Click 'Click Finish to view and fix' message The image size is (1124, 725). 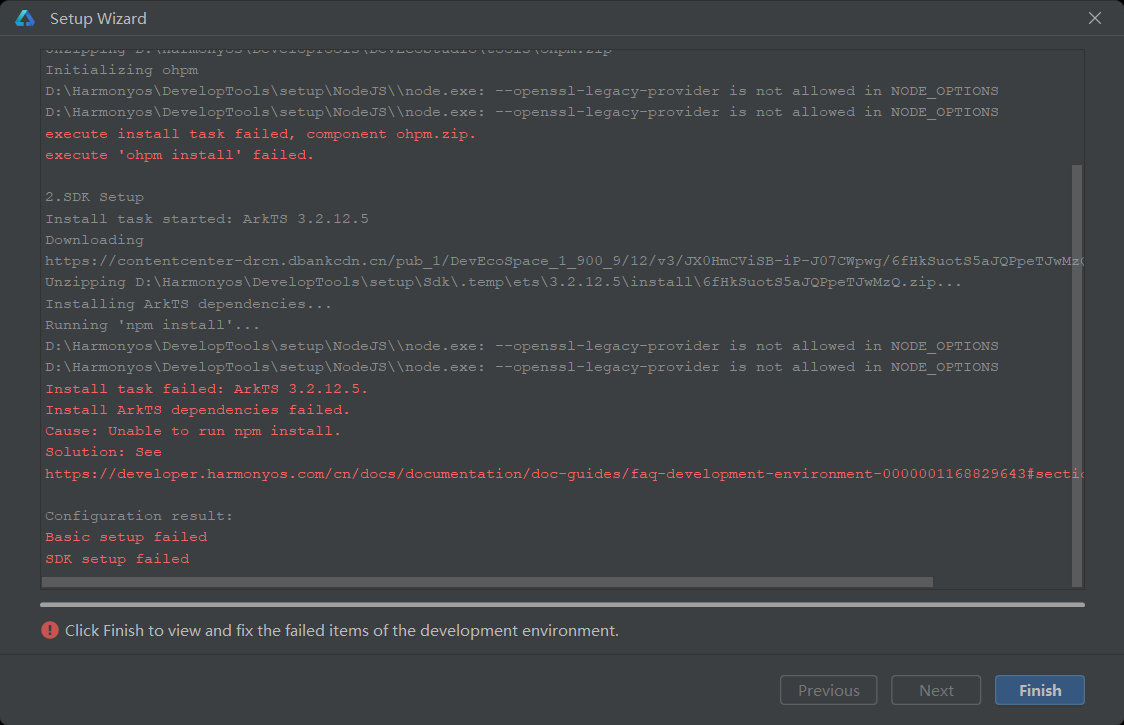342,630
